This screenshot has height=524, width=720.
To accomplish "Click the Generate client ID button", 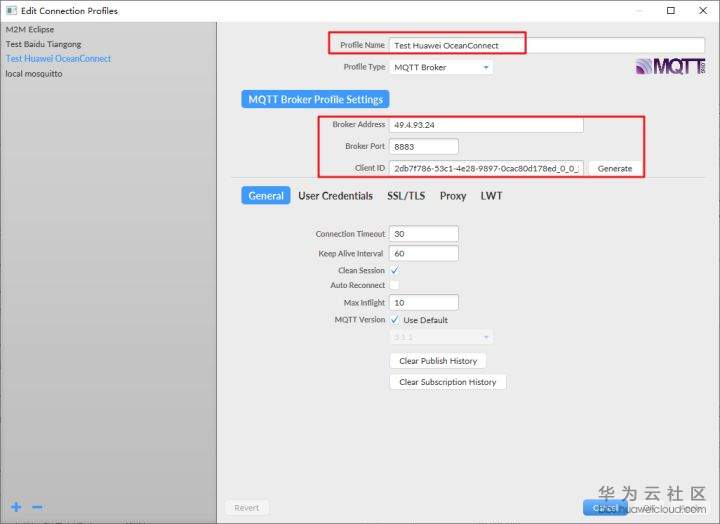I will 615,169.
